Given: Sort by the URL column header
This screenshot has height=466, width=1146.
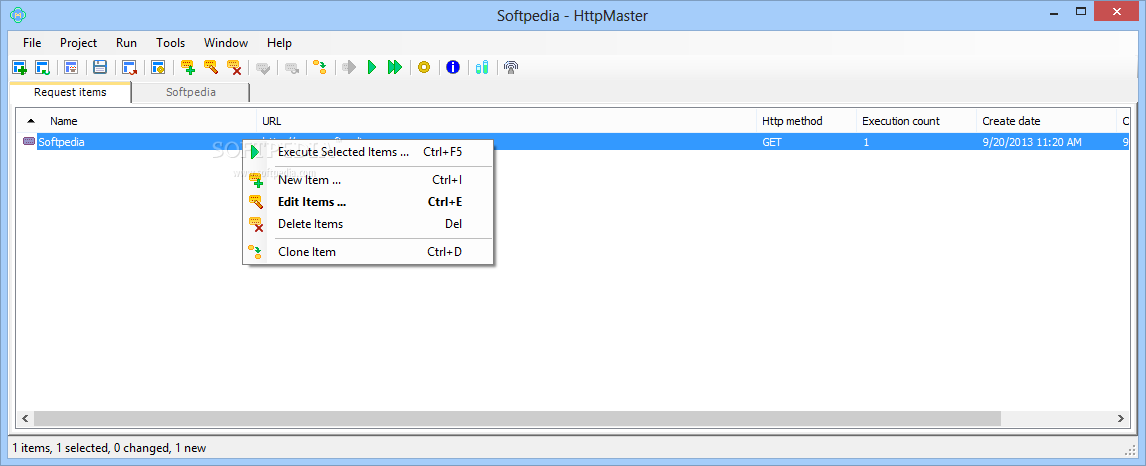Looking at the screenshot, I should (272, 121).
